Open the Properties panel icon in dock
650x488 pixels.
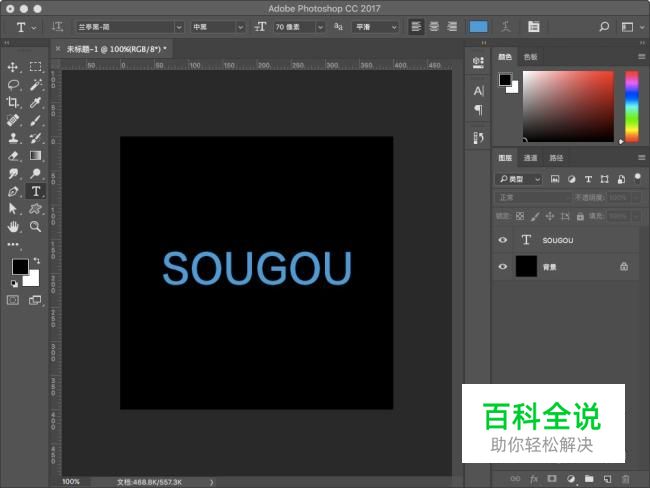tap(478, 62)
